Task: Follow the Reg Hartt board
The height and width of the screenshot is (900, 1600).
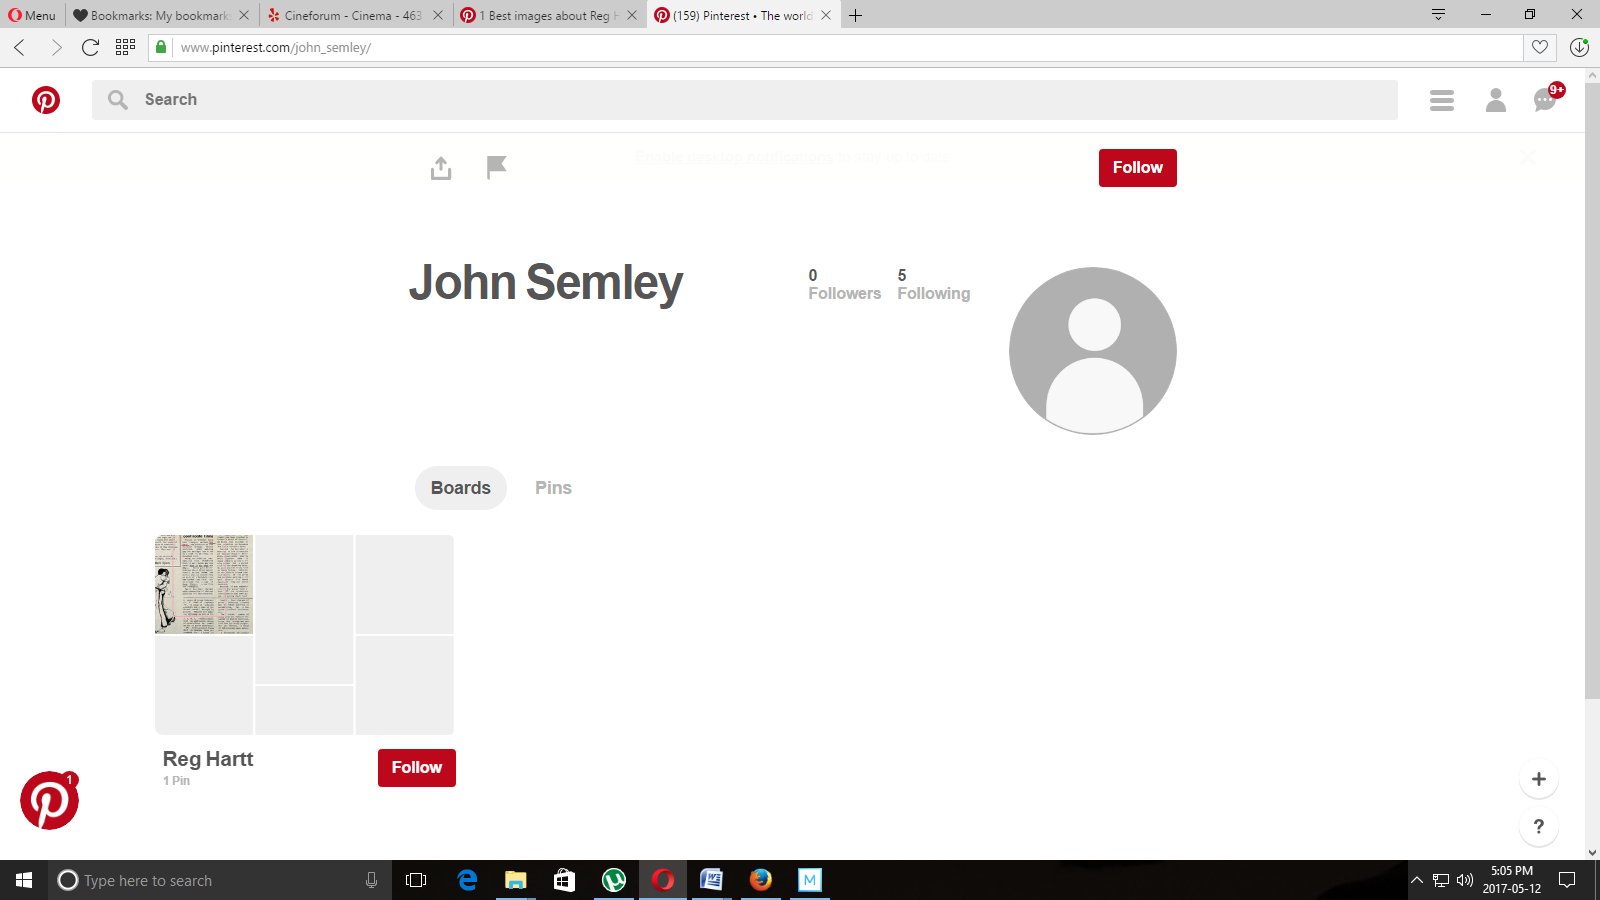Action: click(416, 768)
